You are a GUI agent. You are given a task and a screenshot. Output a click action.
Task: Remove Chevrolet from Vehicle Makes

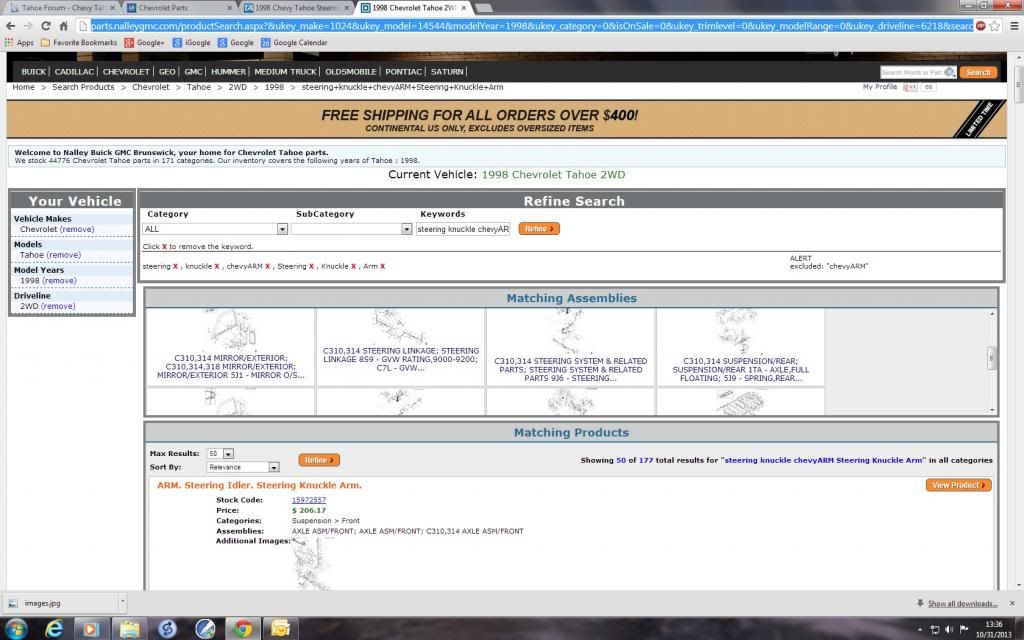(x=76, y=230)
